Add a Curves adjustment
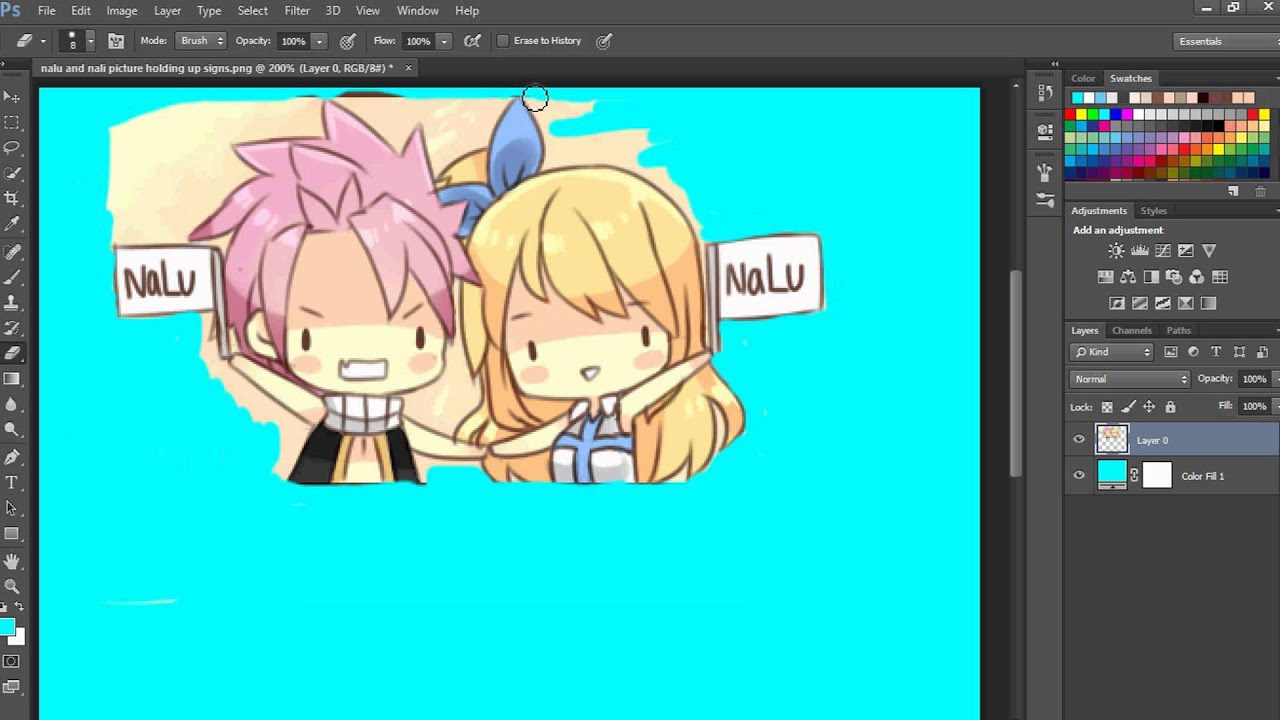 point(1162,251)
